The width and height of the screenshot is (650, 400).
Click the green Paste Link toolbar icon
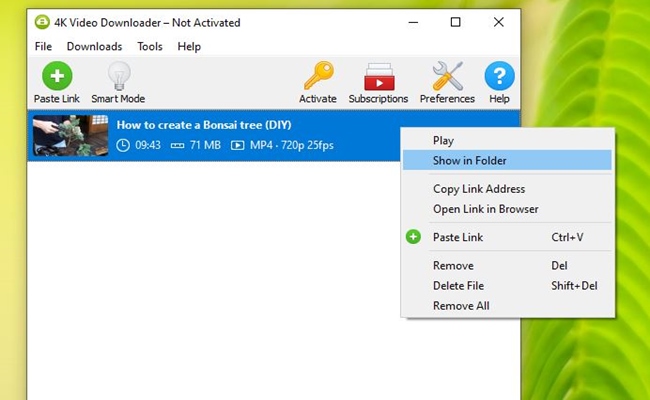coord(57,76)
